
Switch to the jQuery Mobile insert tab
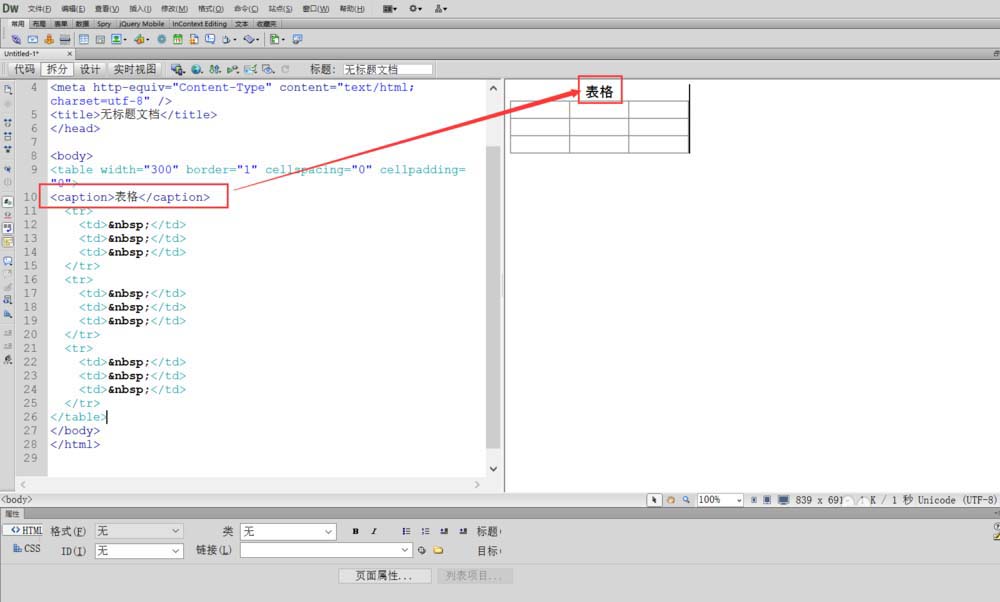pos(142,22)
